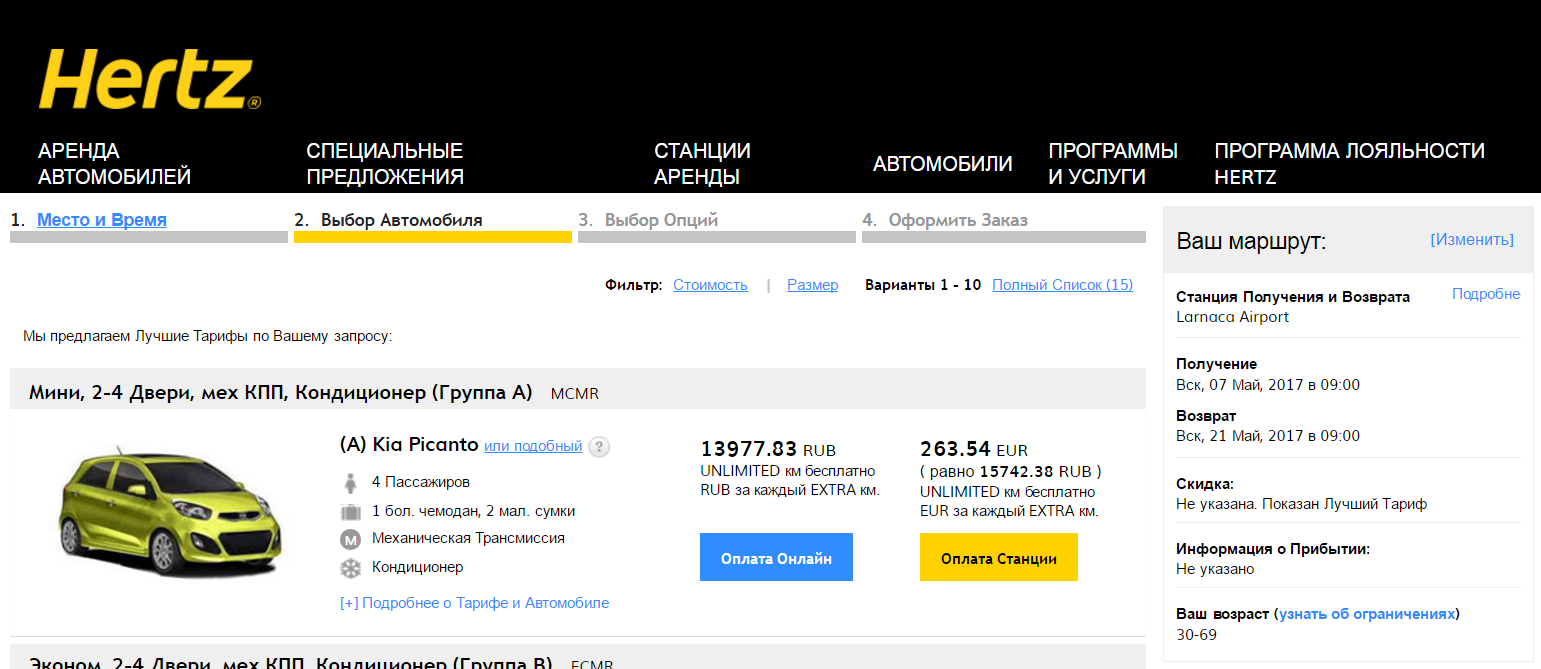Select step 4 Оформить Заказ
This screenshot has height=669, width=1541.
958,220
